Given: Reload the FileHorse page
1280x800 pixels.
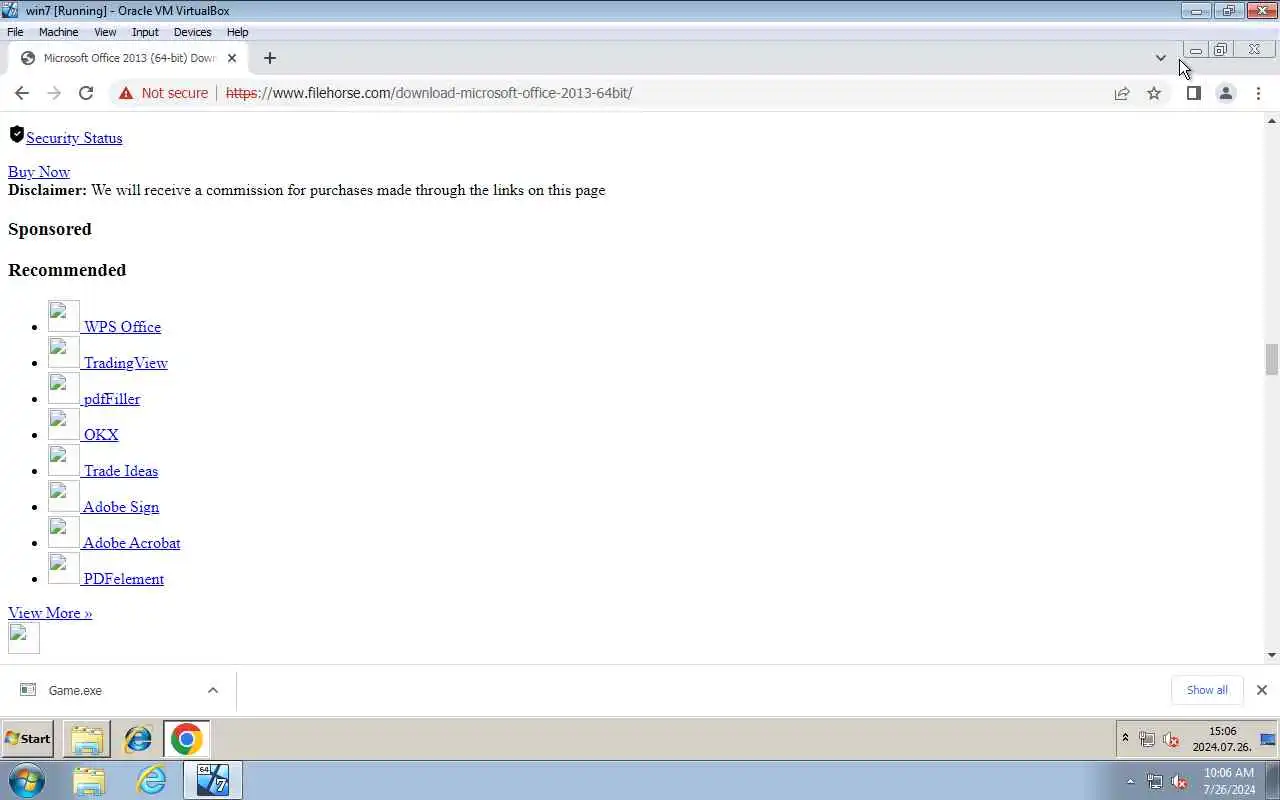Looking at the screenshot, I should (86, 93).
